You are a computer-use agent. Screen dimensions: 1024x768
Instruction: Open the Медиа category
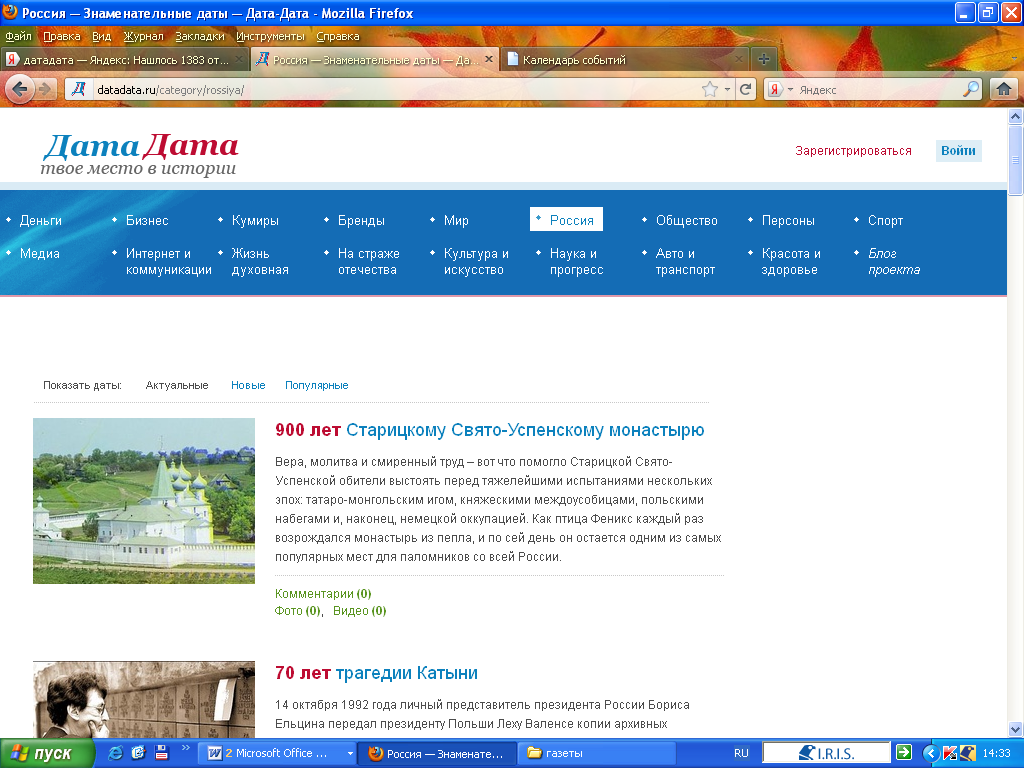pos(39,253)
